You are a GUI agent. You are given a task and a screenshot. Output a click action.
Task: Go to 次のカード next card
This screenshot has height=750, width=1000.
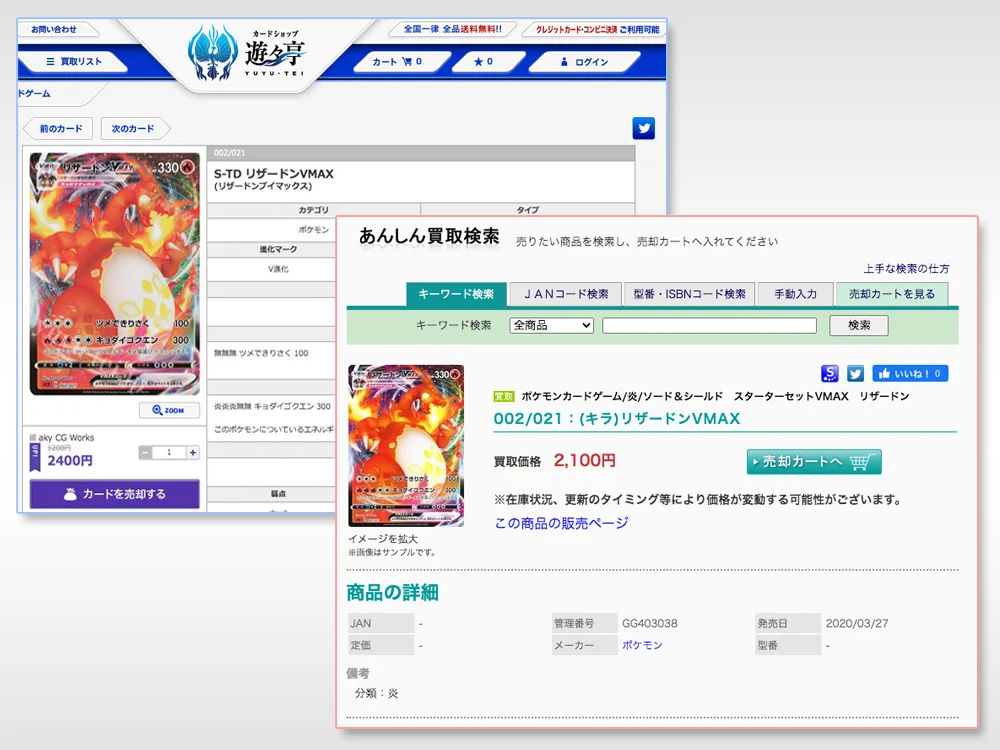(x=133, y=128)
